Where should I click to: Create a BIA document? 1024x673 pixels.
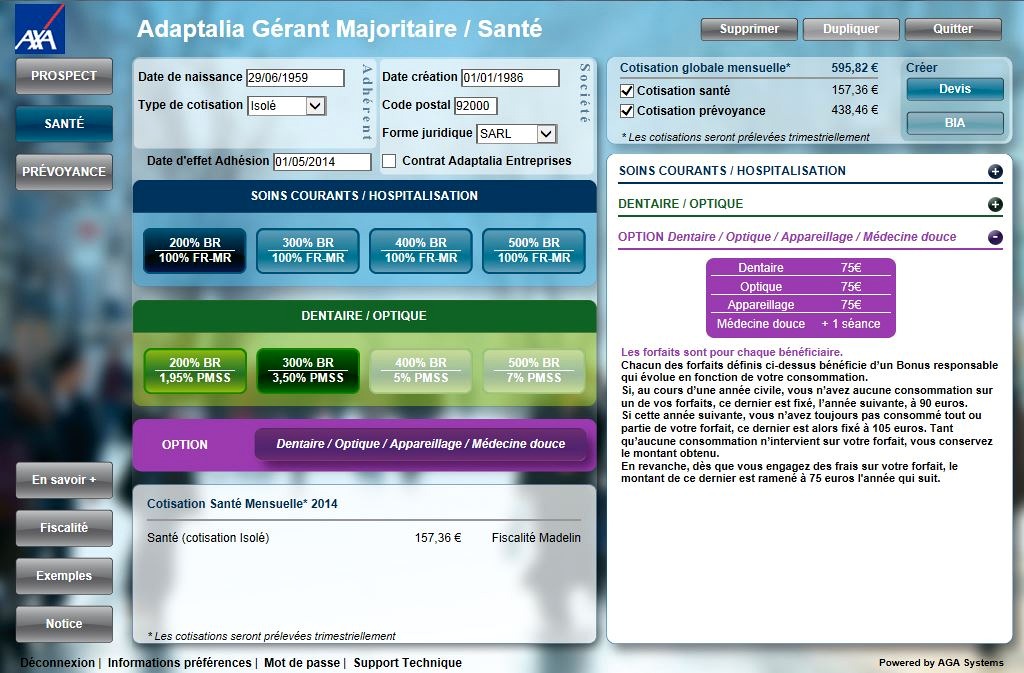(x=955, y=123)
